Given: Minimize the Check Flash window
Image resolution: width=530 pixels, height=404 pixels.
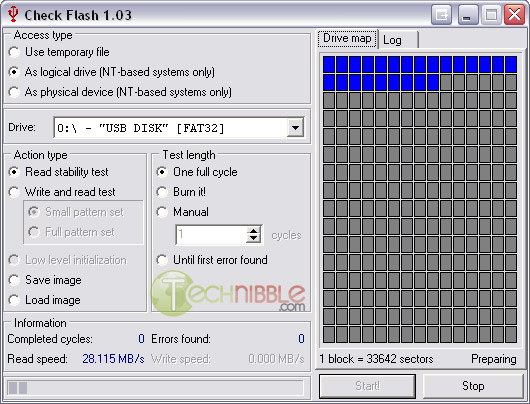Looking at the screenshot, I should pyautogui.click(x=467, y=15).
